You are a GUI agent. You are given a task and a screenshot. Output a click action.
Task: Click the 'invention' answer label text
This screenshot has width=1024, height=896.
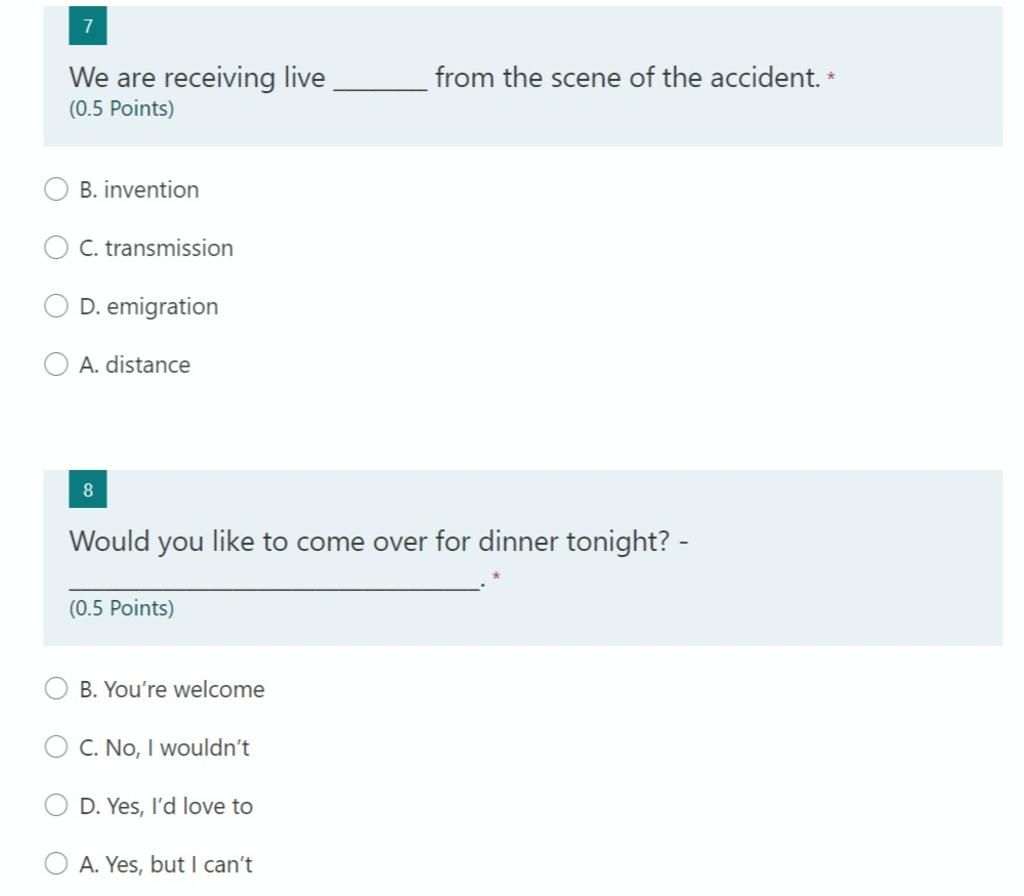click(x=152, y=190)
